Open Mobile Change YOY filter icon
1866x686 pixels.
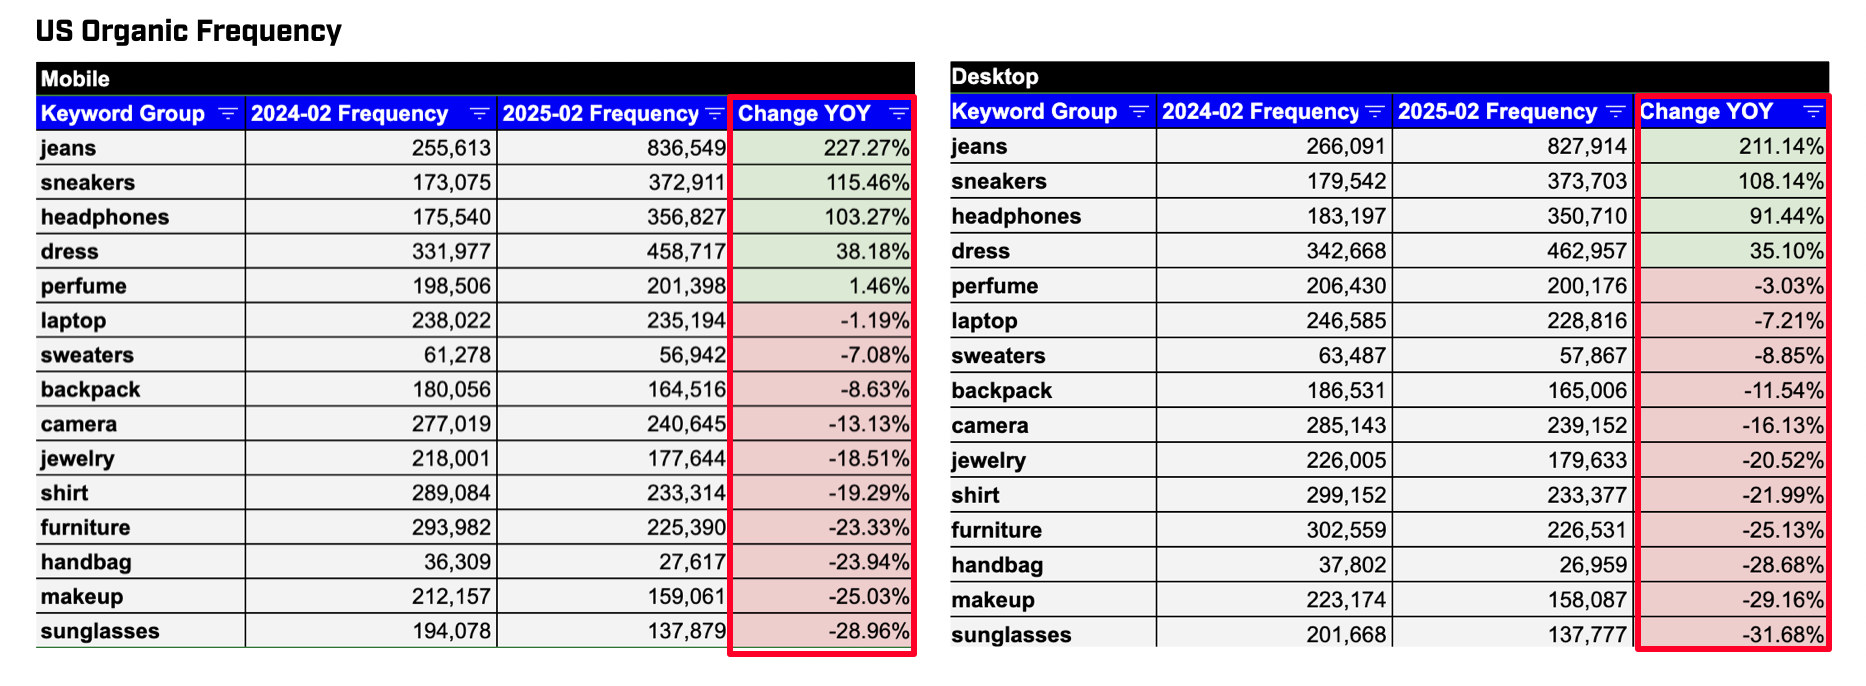(899, 114)
